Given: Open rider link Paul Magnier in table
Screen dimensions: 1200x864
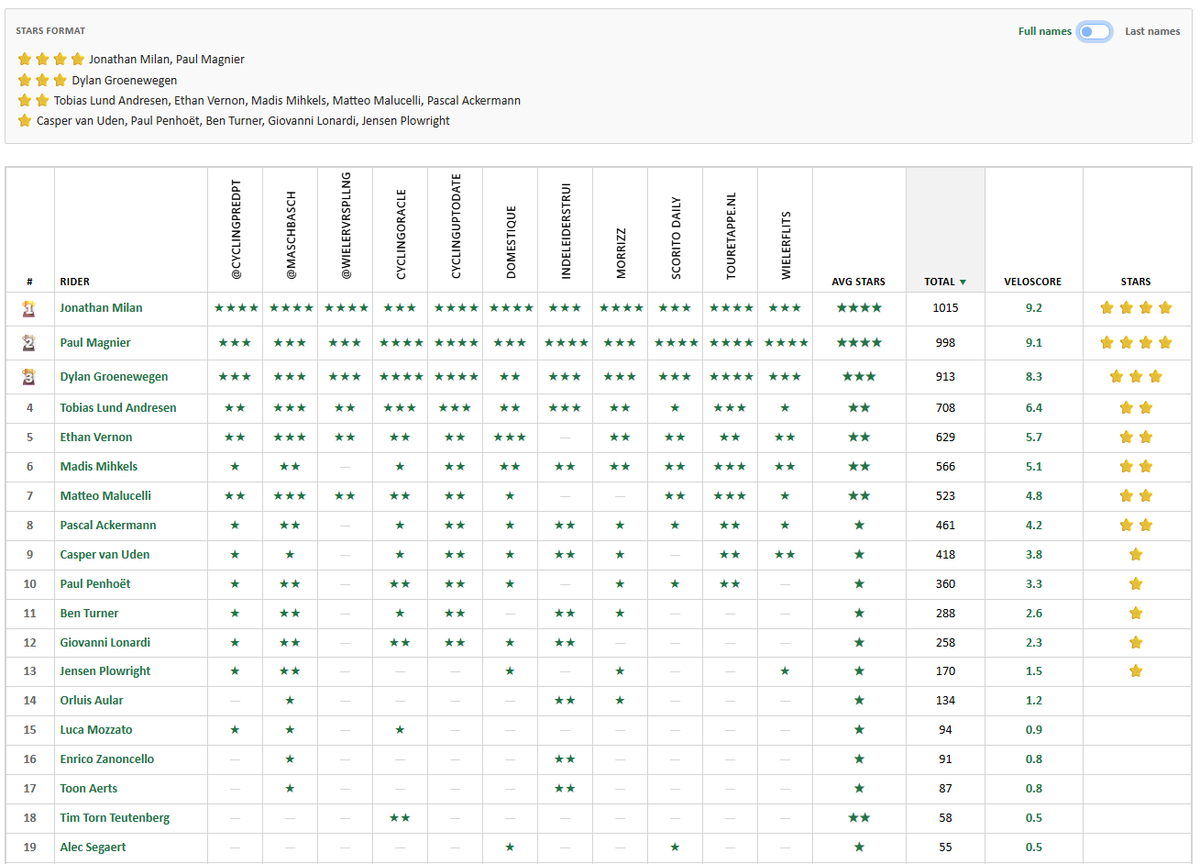Looking at the screenshot, I should 95,343.
